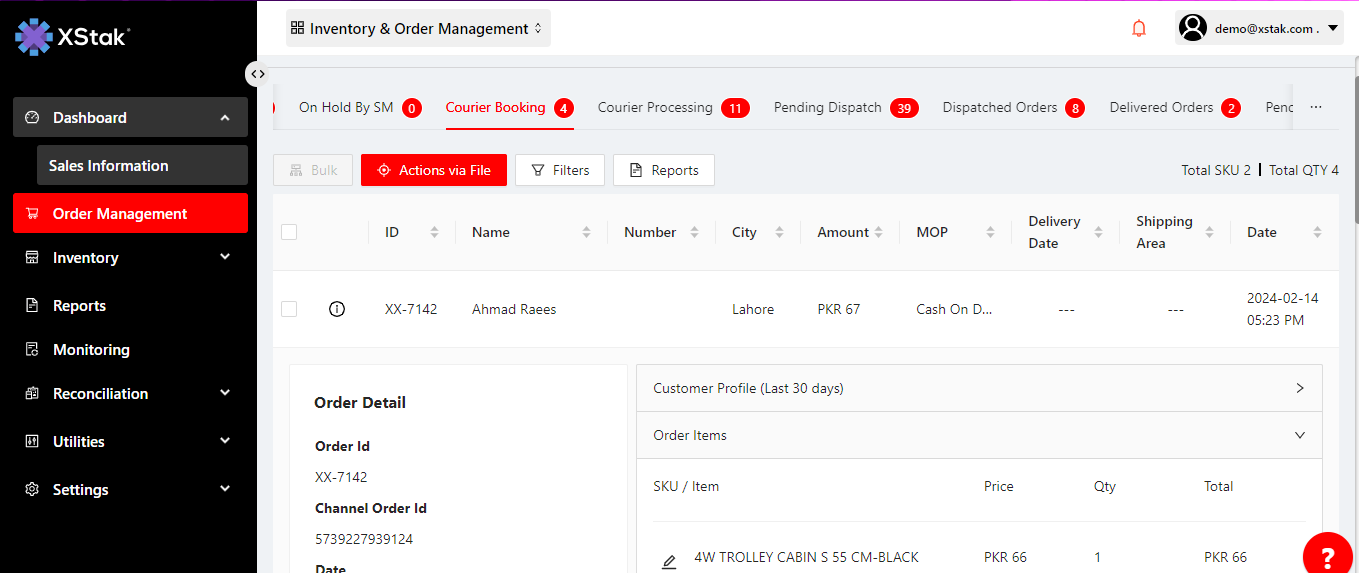
Task: Click the info icon beside order XX-7142
Action: (337, 309)
